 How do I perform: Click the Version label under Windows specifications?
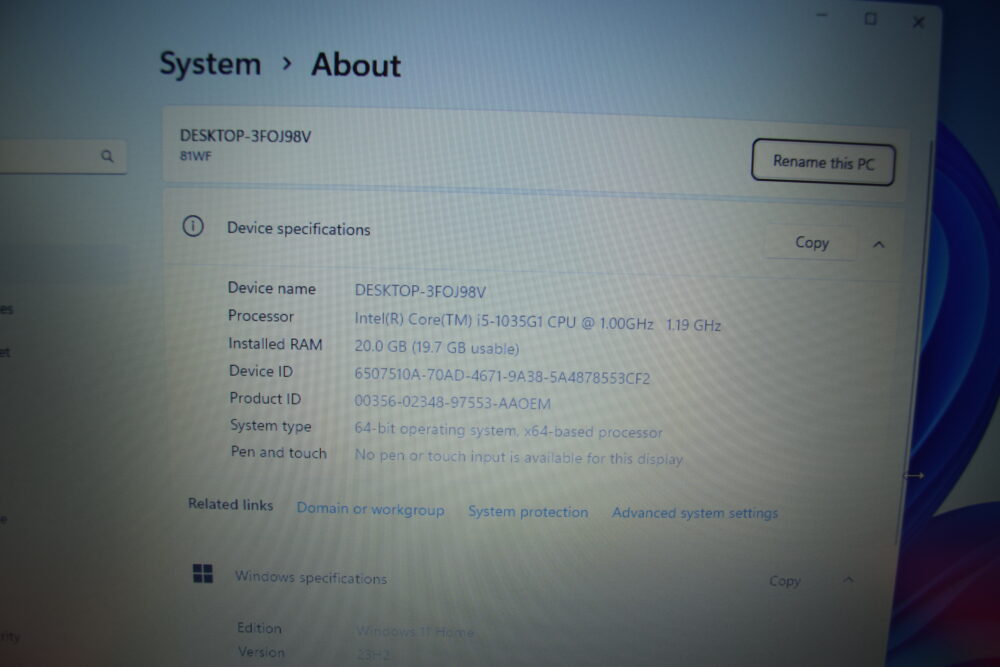point(261,652)
